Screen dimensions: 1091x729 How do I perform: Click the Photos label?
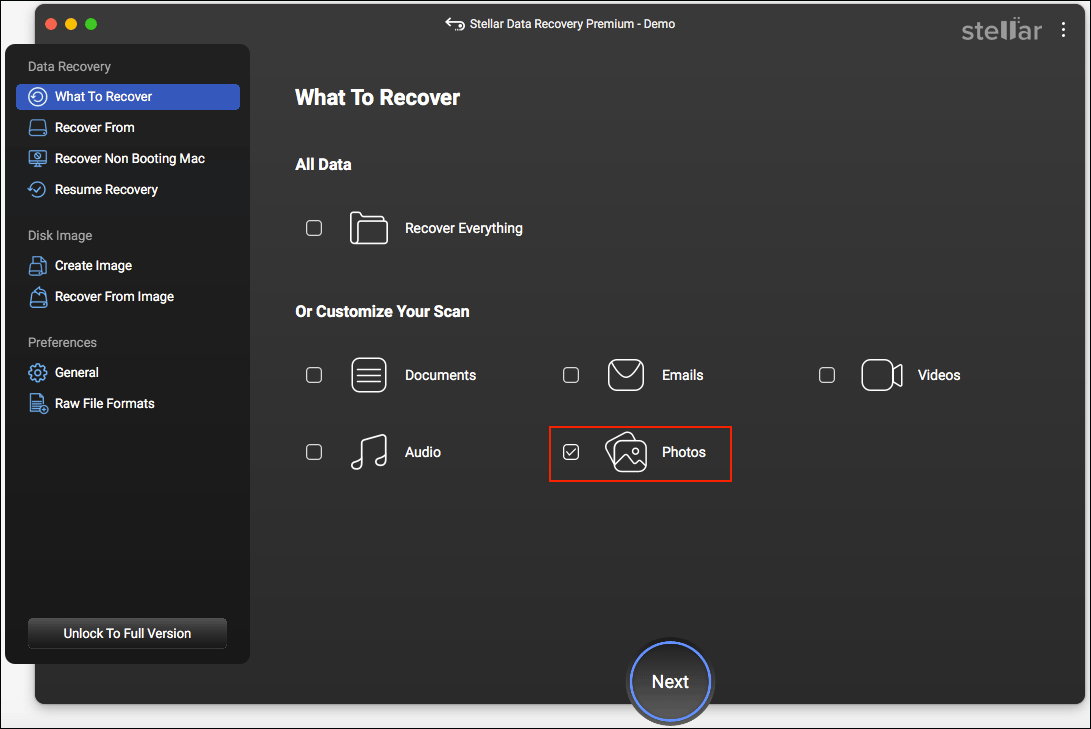[683, 452]
